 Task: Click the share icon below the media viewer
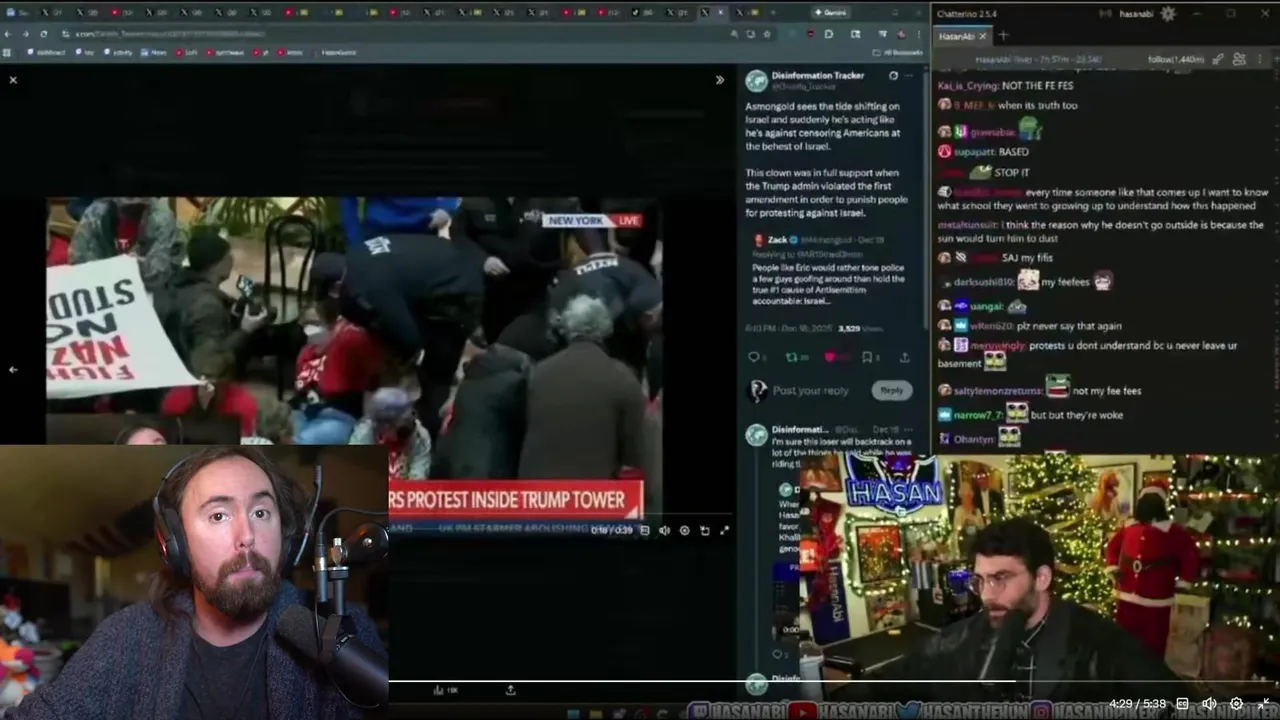511,690
